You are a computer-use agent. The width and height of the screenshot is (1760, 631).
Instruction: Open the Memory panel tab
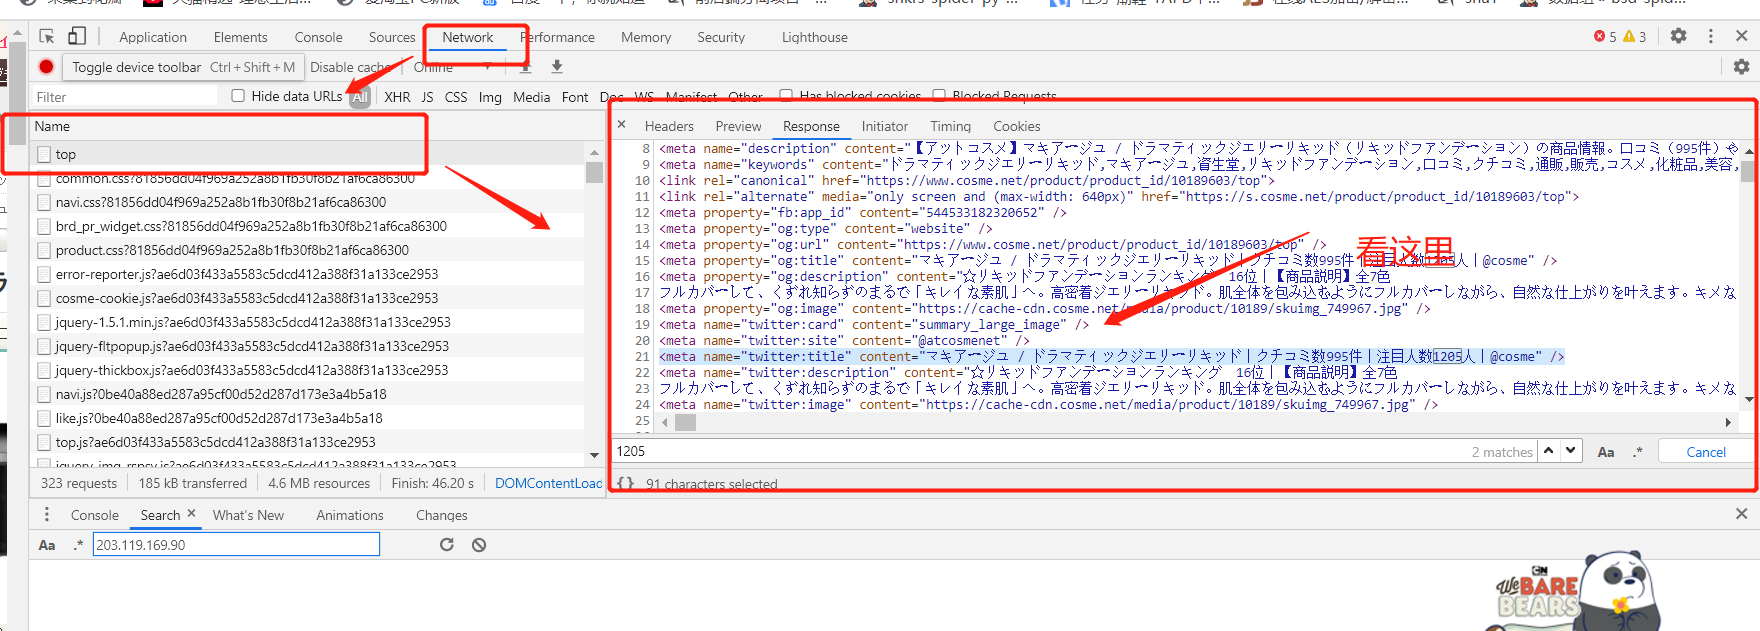pyautogui.click(x=646, y=37)
